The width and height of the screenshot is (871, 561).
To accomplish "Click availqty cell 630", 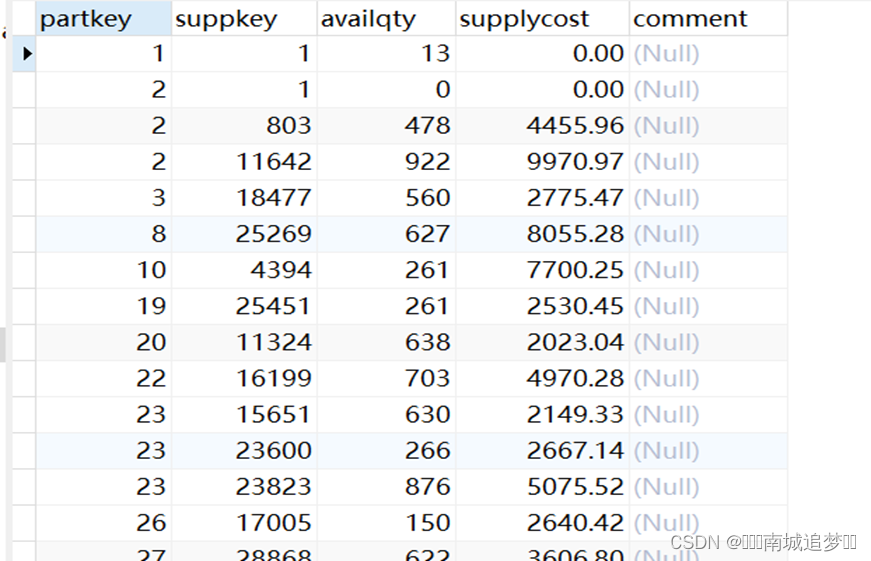I will coord(386,414).
